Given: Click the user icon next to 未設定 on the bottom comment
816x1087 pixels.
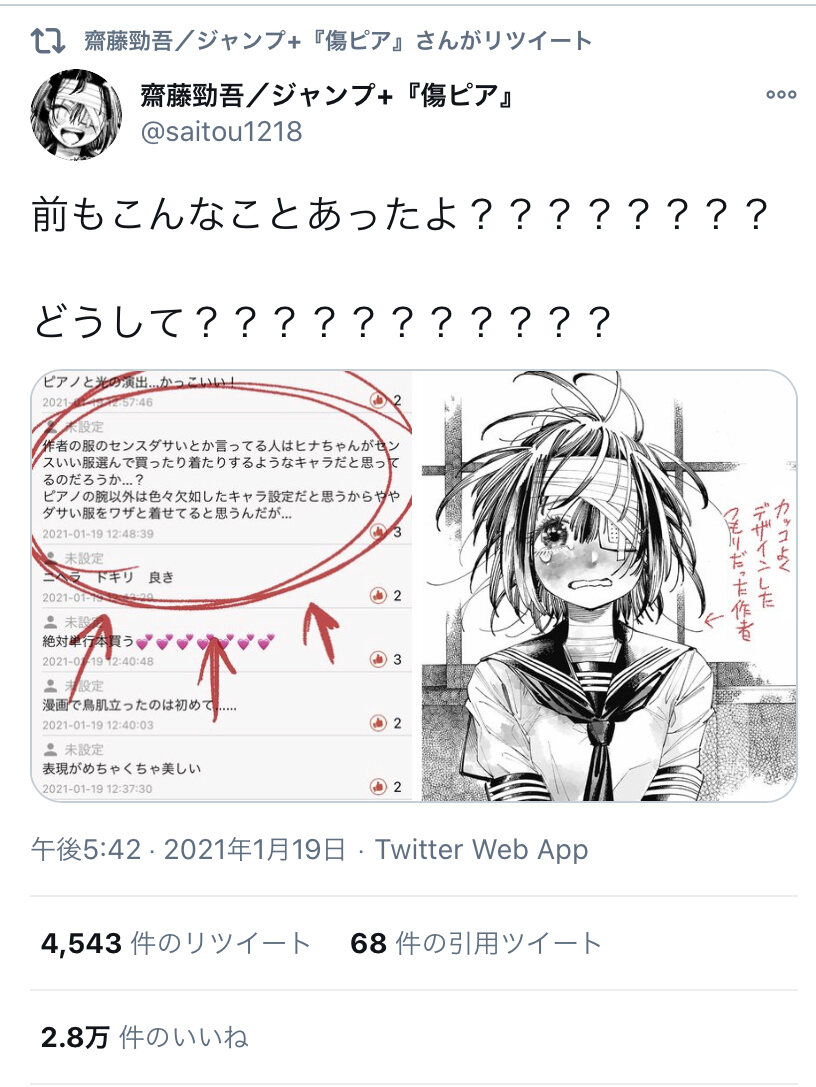Looking at the screenshot, I should click(51, 749).
